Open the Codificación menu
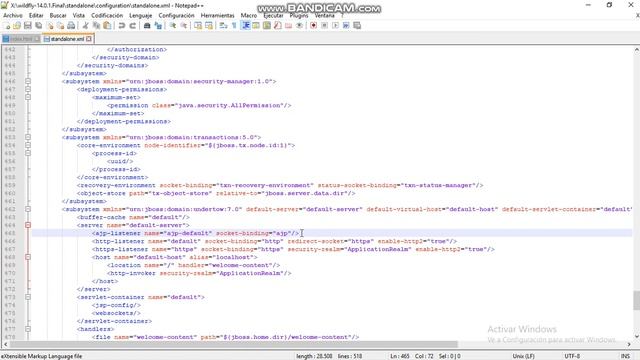The width and height of the screenshot is (640, 360). (x=107, y=15)
